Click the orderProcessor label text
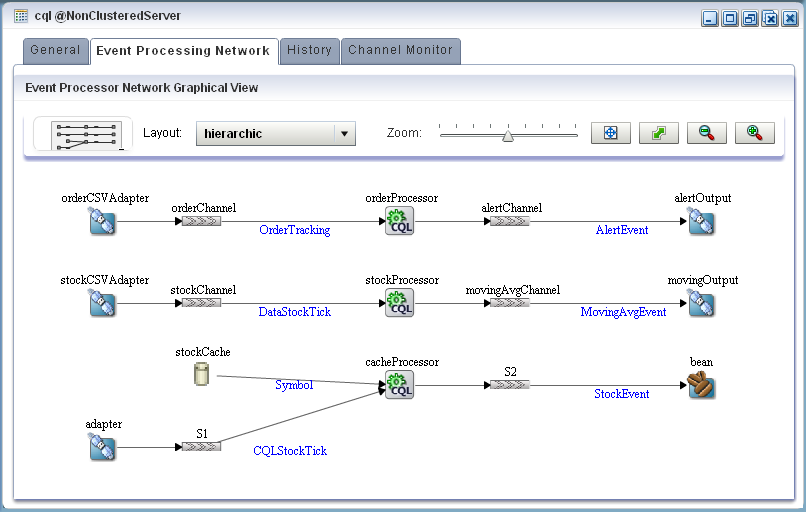806x512 pixels. (401, 198)
